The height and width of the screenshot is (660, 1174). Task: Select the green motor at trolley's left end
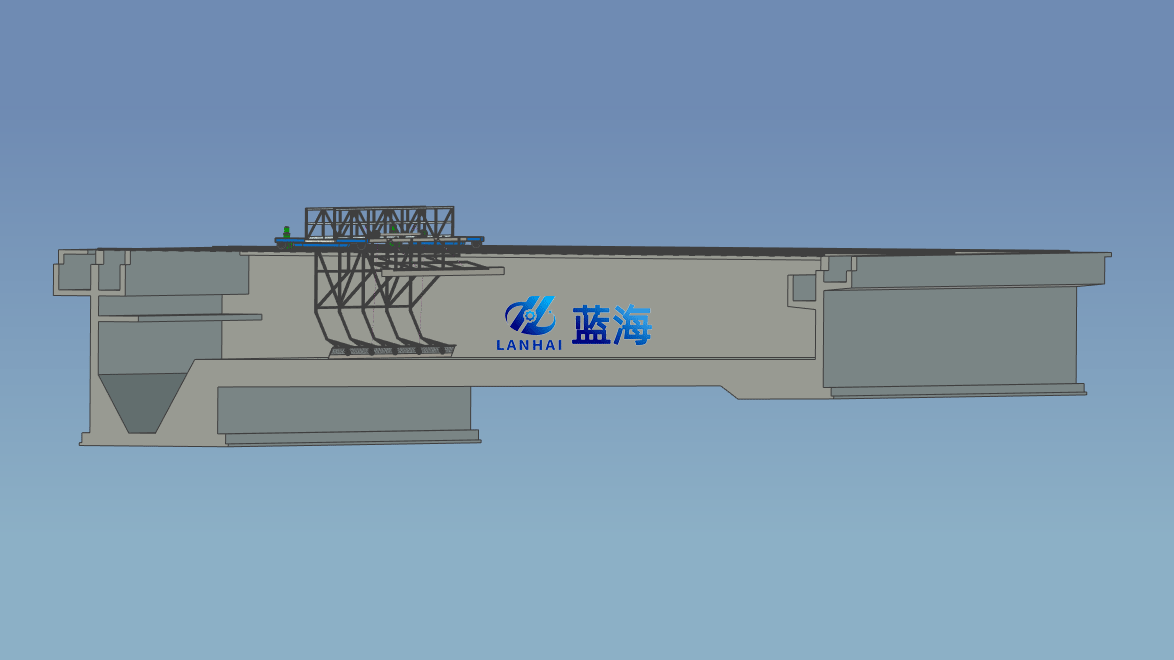(287, 232)
